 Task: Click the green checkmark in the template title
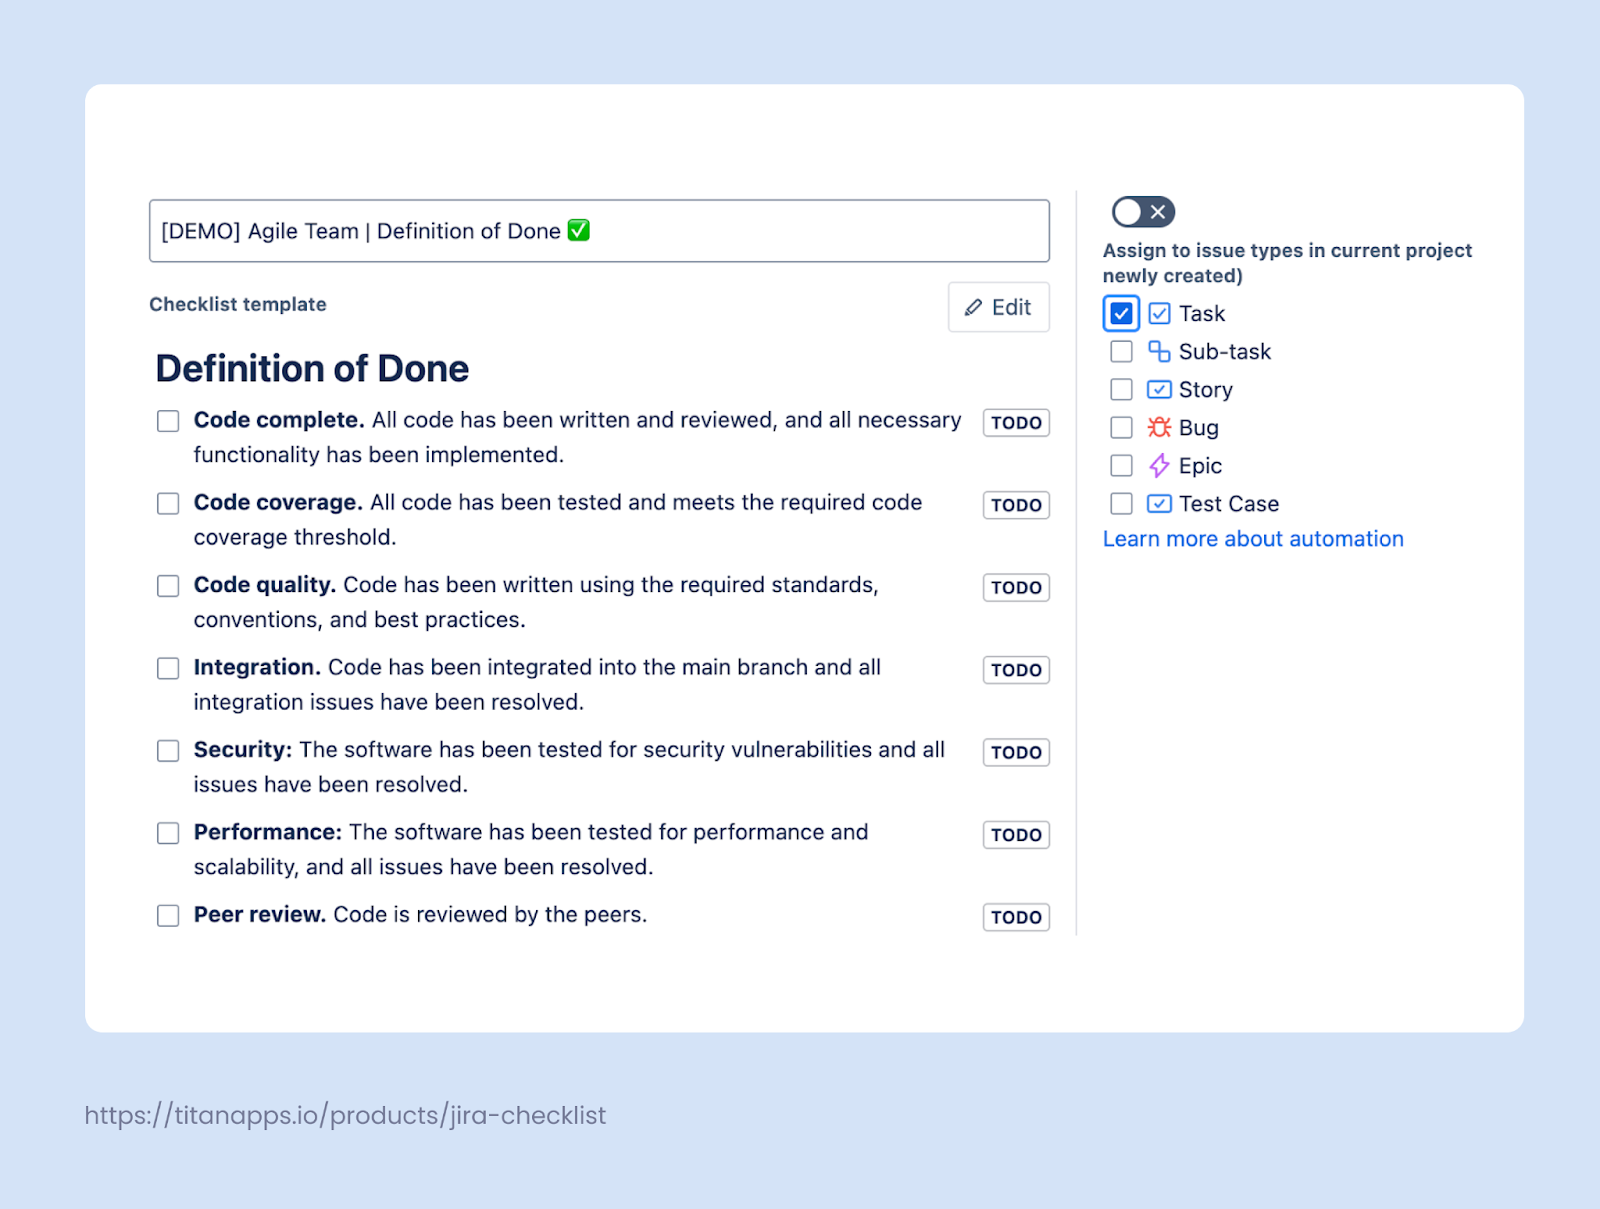click(578, 230)
